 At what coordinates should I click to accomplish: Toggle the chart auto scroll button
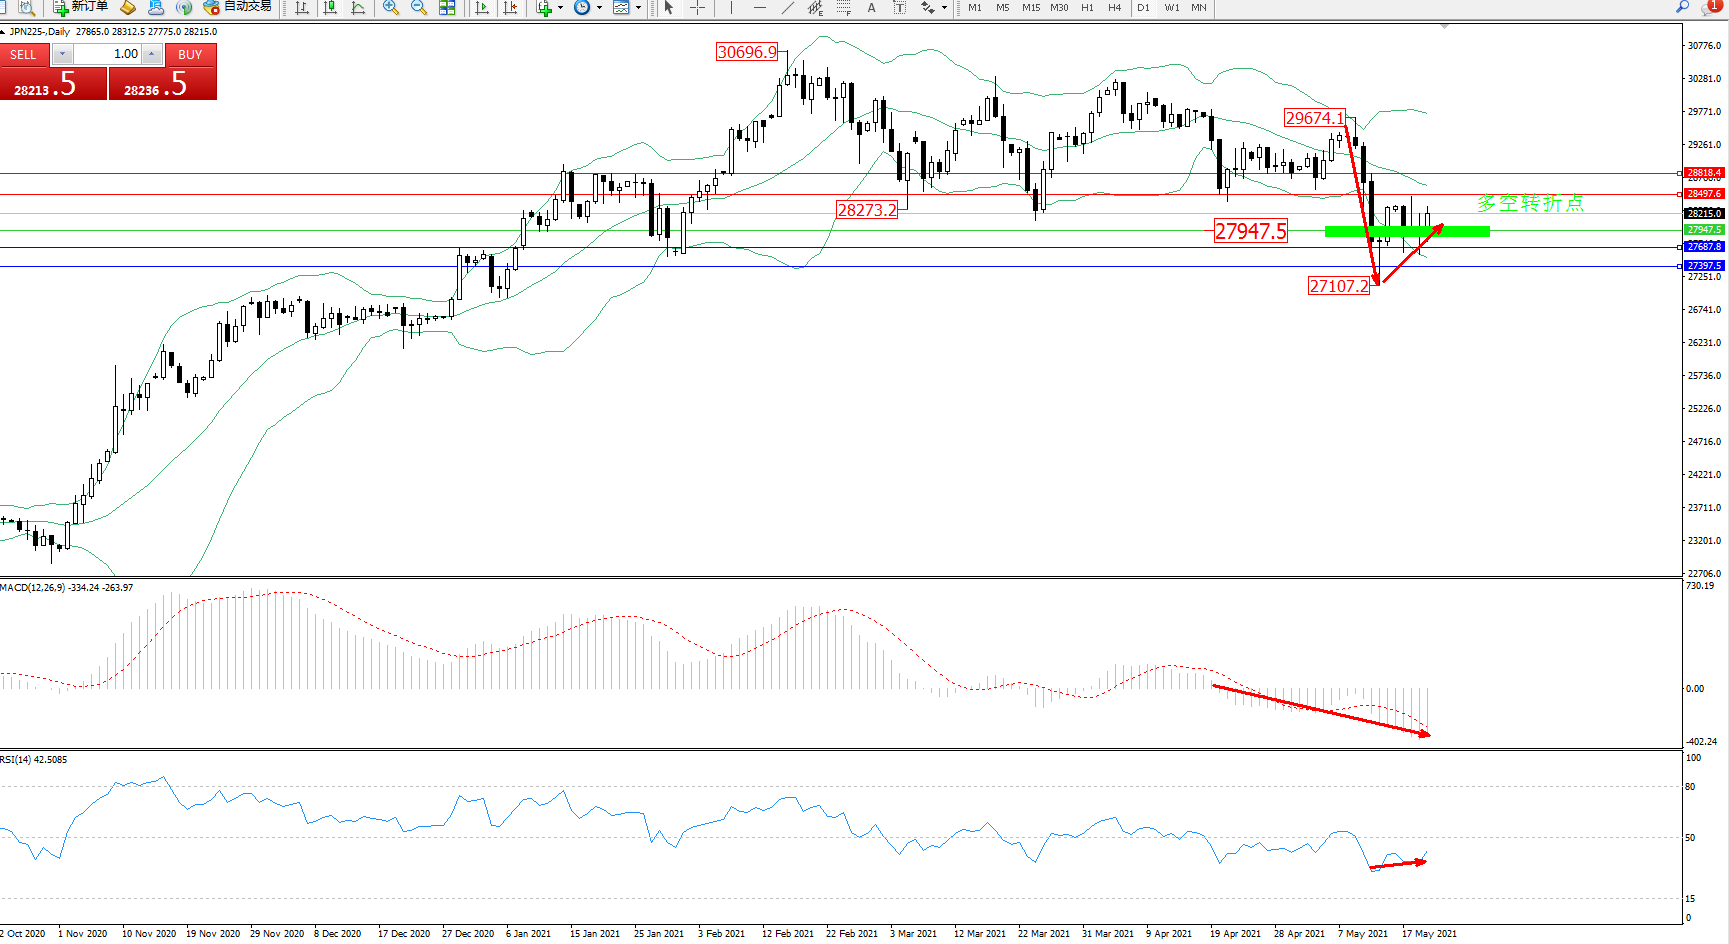tap(482, 8)
